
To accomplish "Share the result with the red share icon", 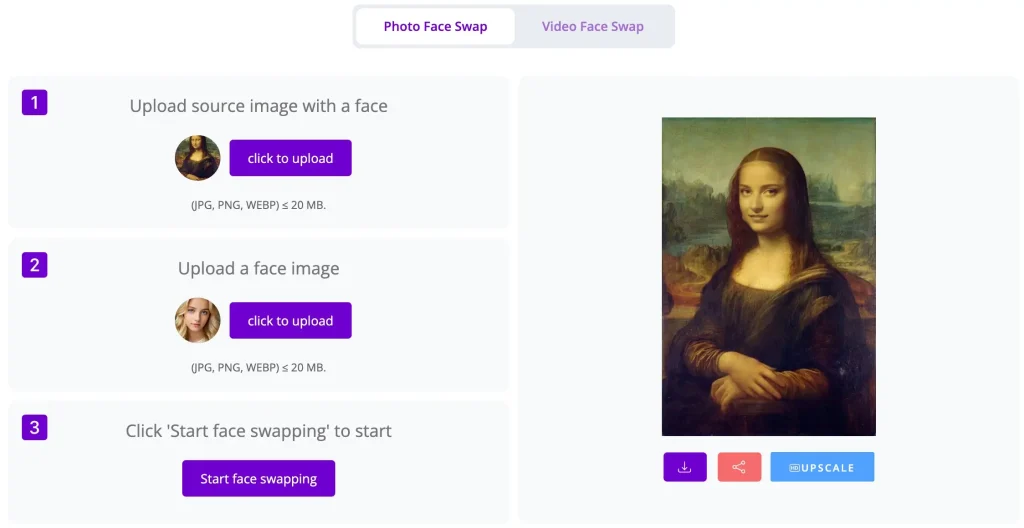I will coord(739,467).
